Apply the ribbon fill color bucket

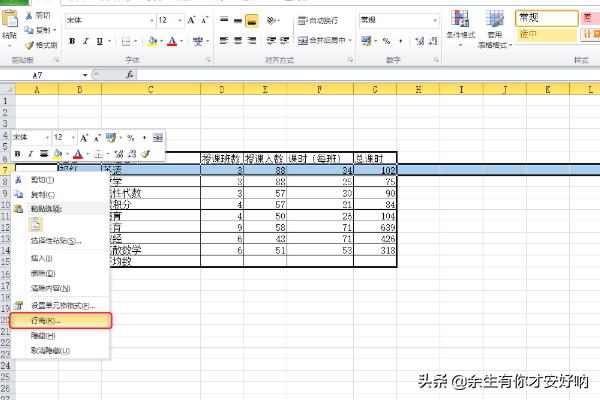(152, 41)
